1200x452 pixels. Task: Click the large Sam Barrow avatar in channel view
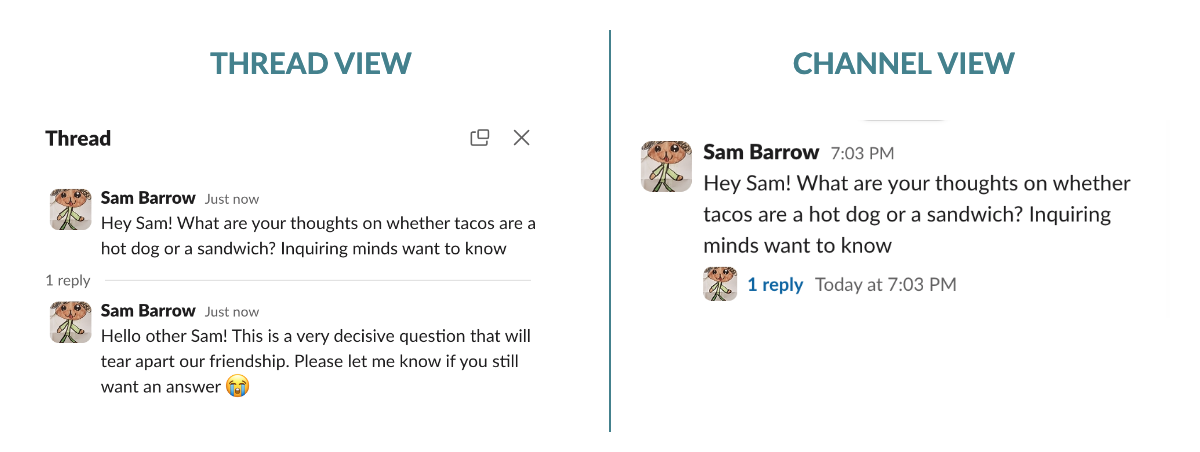(665, 166)
